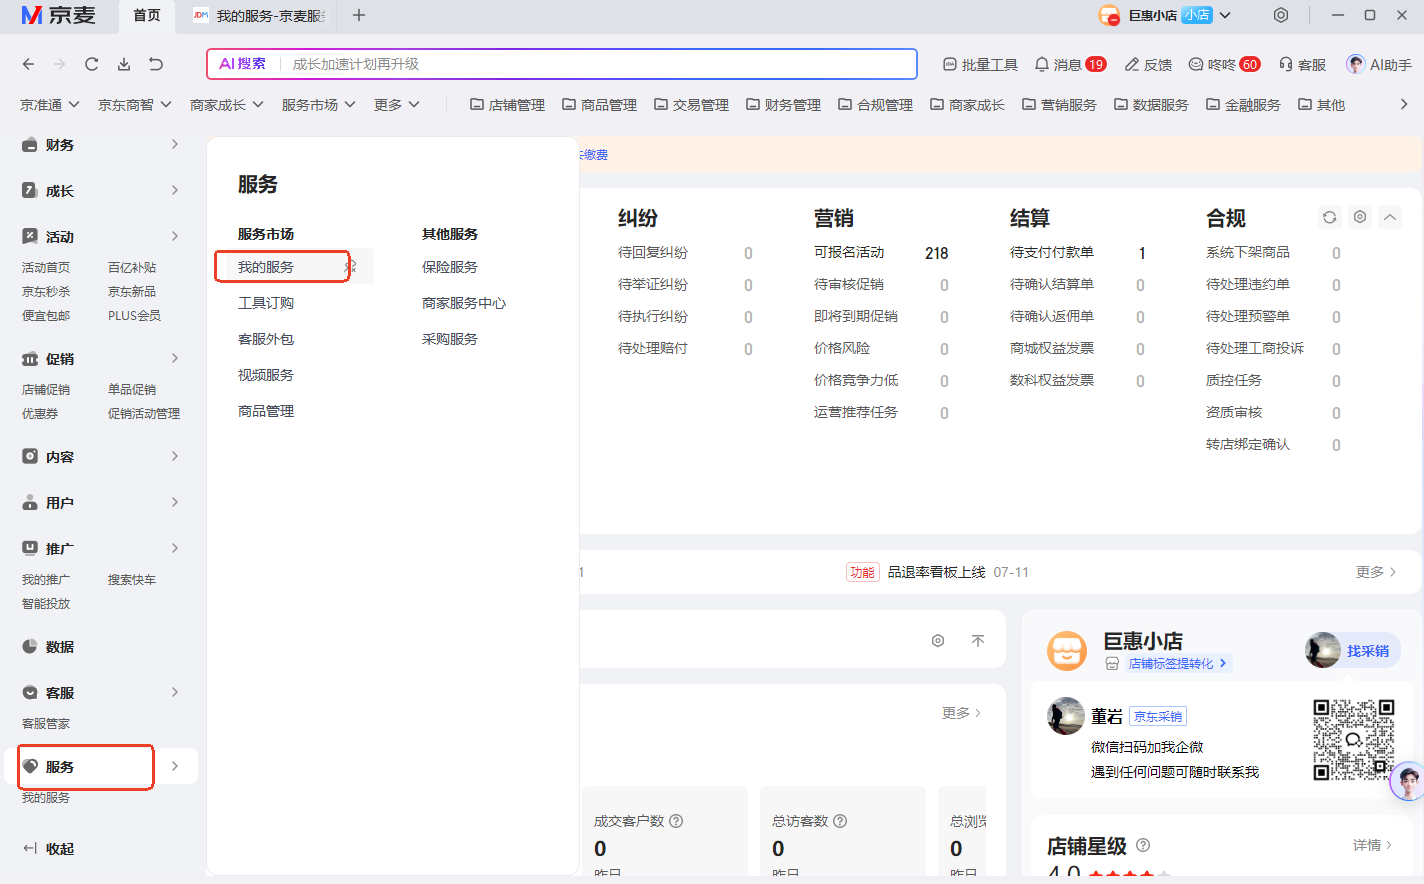Collapse sidebar with 收起
This screenshot has width=1424, height=884.
pyautogui.click(x=48, y=849)
